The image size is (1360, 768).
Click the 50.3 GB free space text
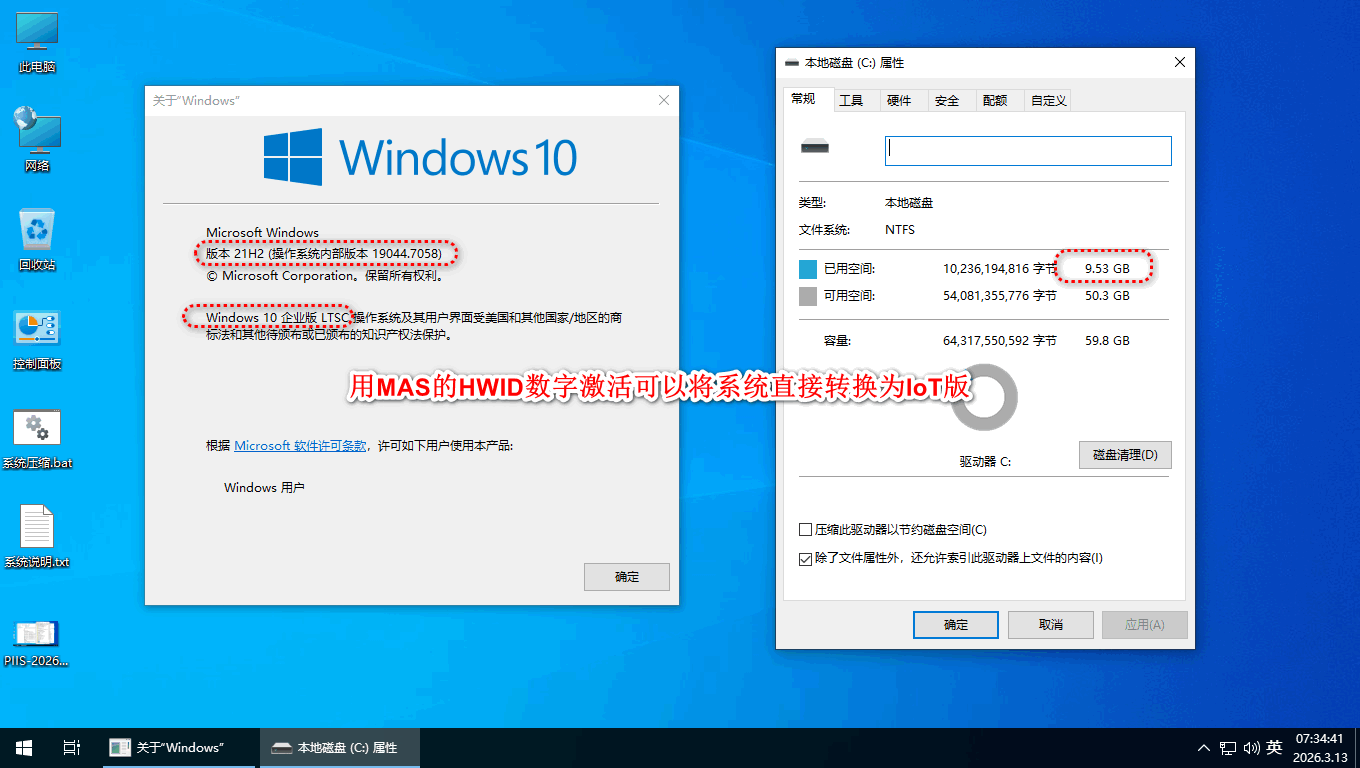pos(1107,296)
